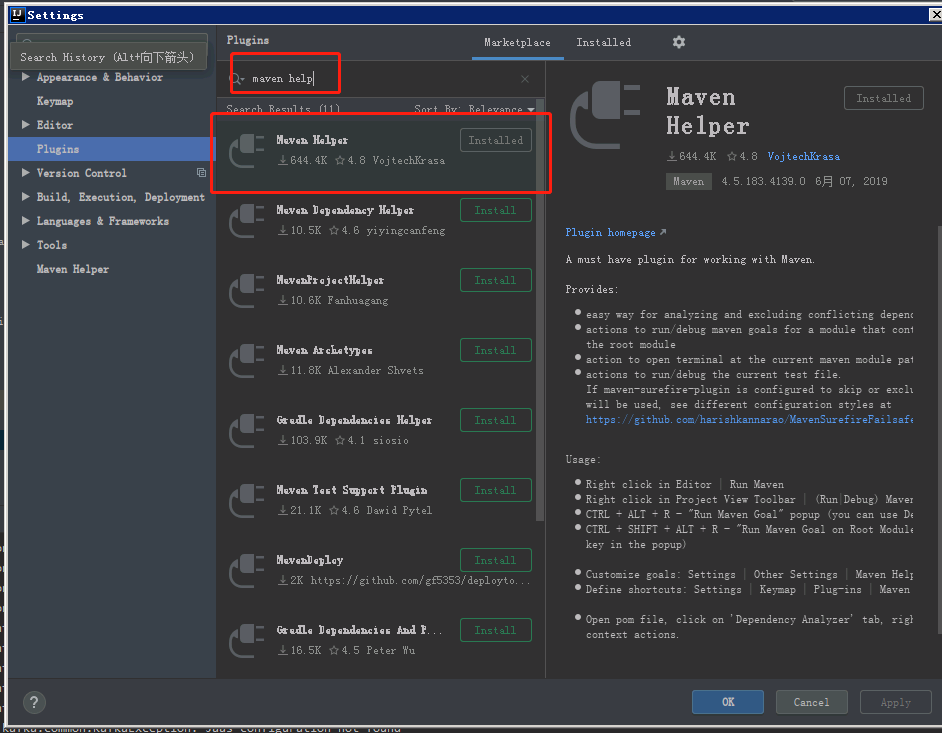
Task: Cancel the Settings dialog
Action: coord(812,702)
